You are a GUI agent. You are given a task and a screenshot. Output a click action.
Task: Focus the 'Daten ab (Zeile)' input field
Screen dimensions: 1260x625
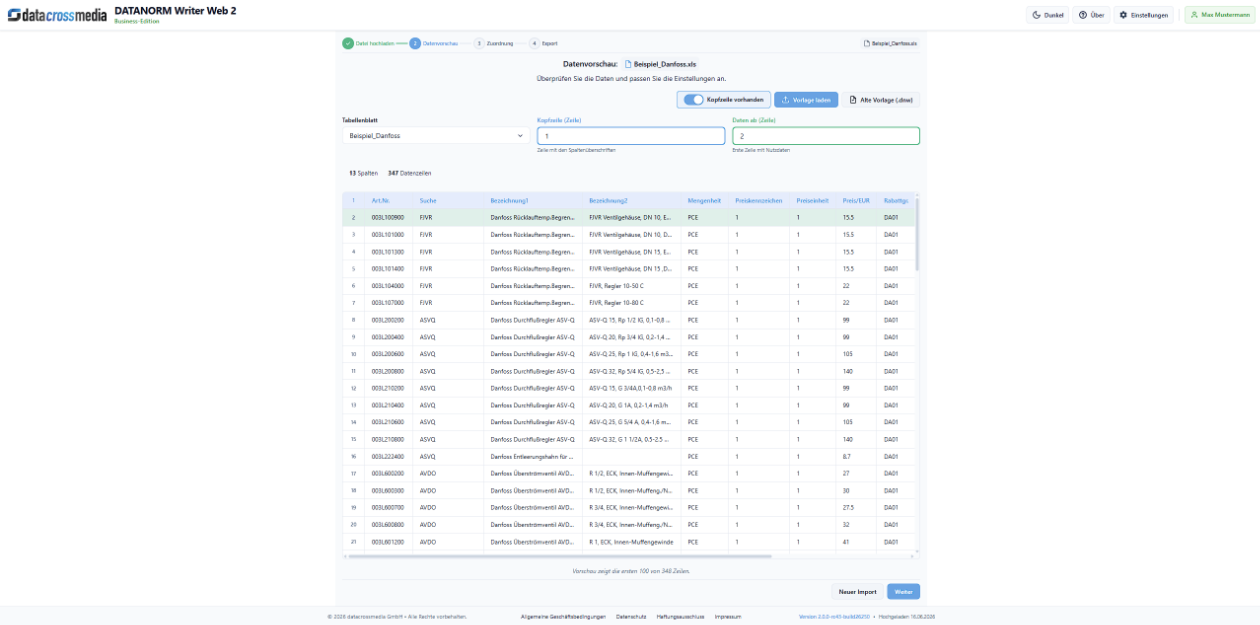coord(826,135)
